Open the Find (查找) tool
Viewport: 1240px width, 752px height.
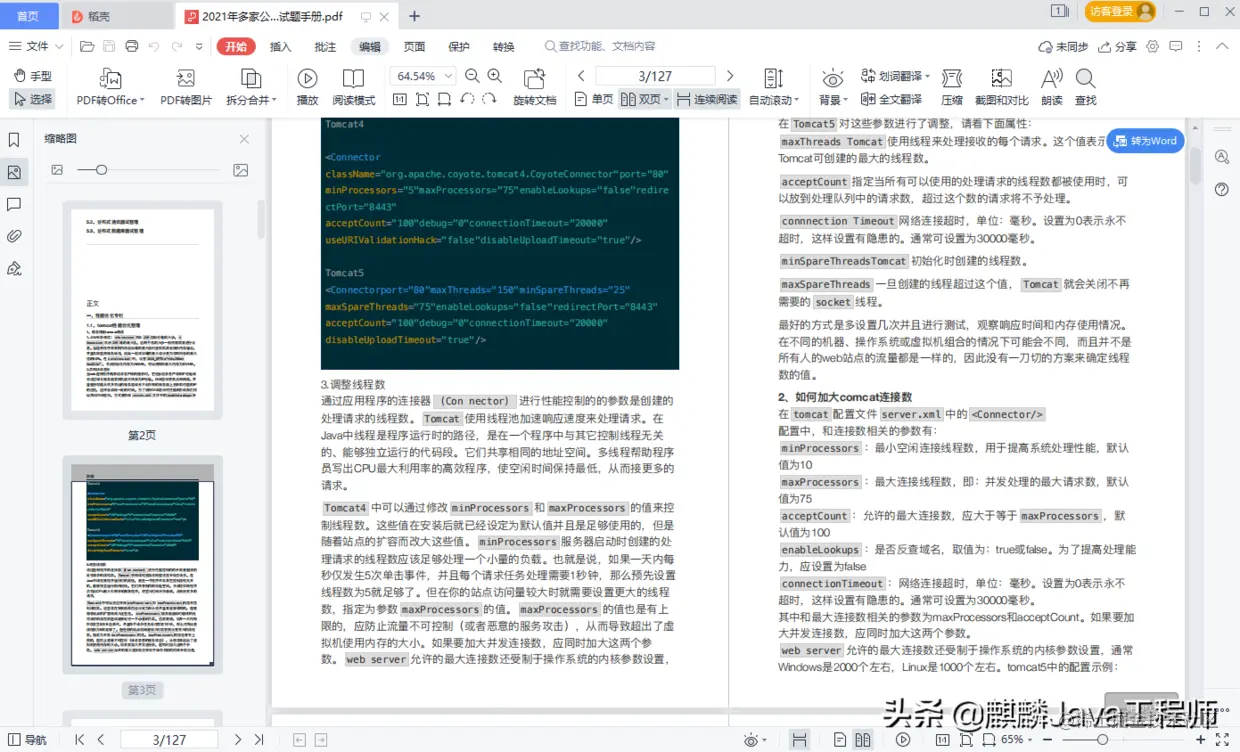pyautogui.click(x=1085, y=87)
